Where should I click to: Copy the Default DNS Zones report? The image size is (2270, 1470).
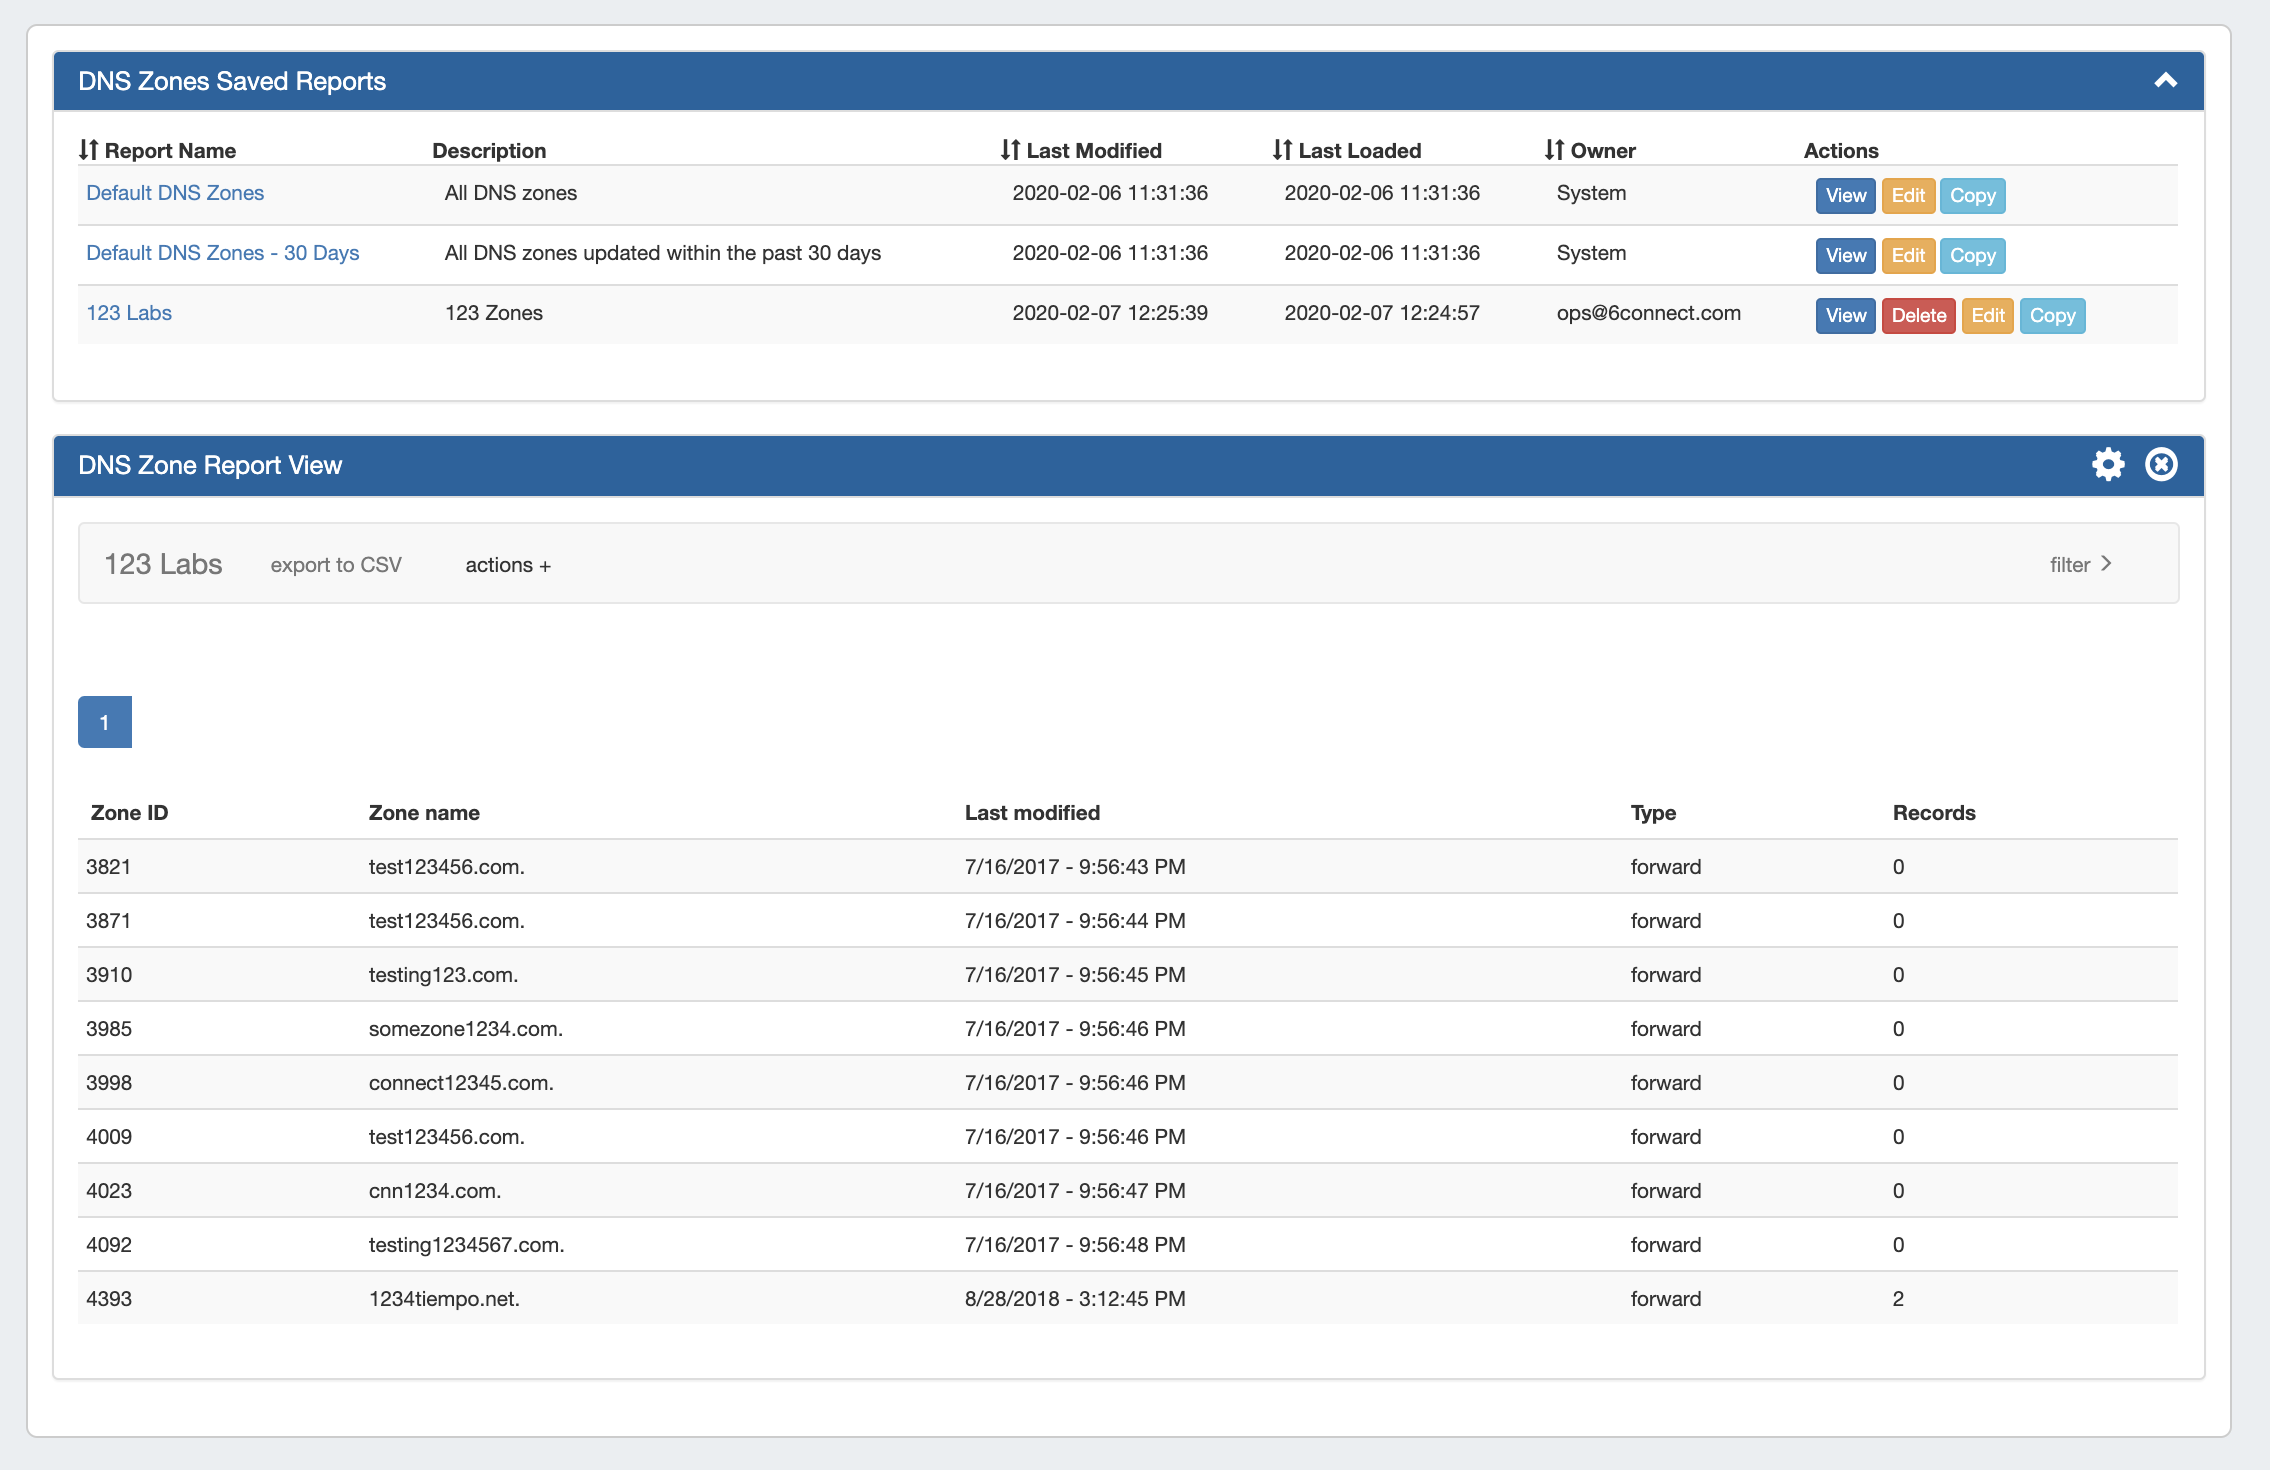(x=1972, y=196)
